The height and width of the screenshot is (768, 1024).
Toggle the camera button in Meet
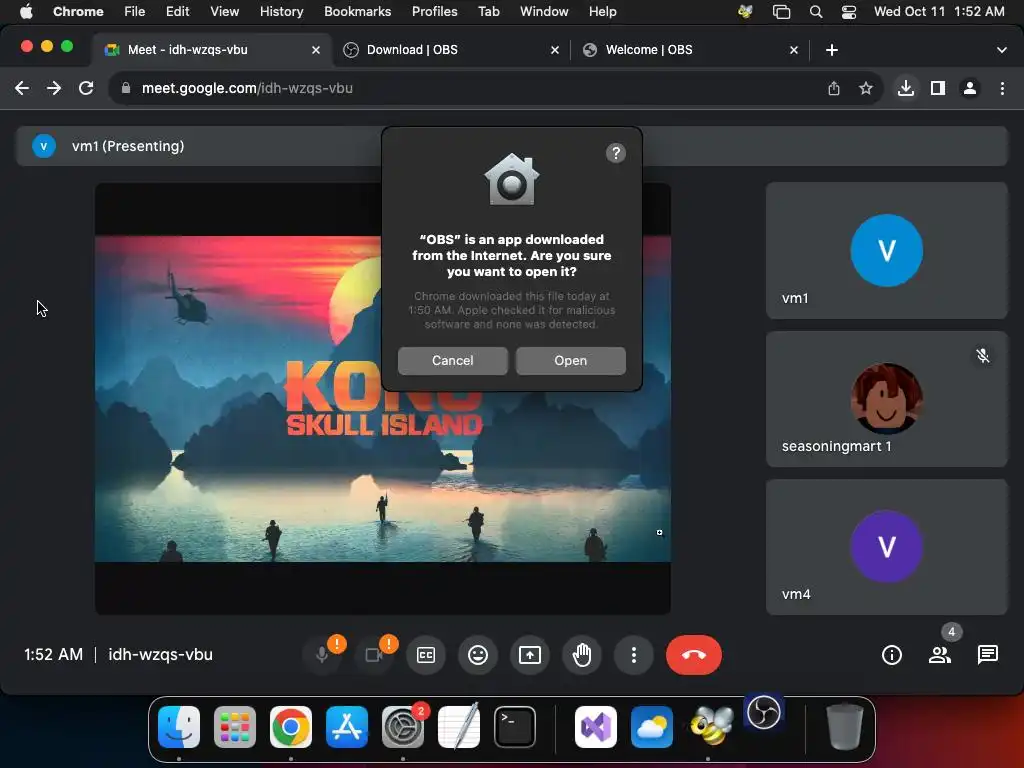[x=374, y=654]
